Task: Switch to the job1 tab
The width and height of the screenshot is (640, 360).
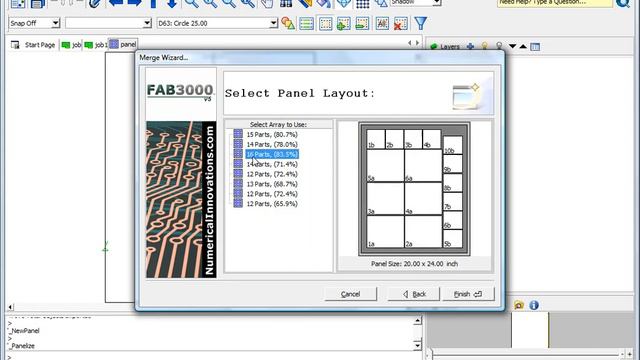Action: pyautogui.click(x=96, y=45)
